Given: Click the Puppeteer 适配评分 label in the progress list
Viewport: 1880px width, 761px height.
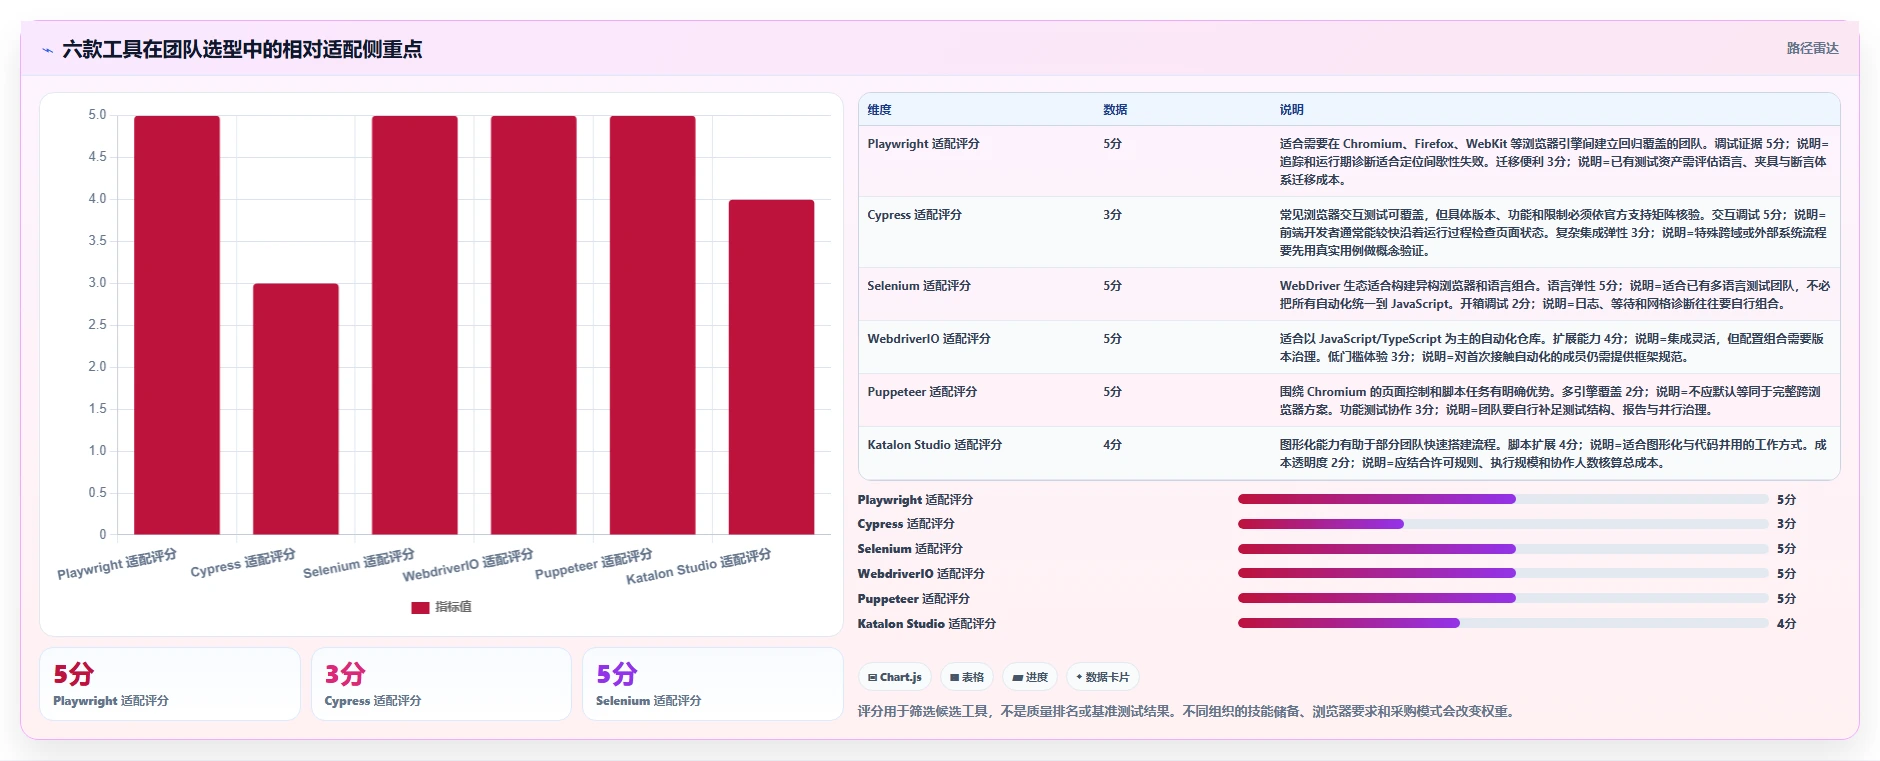Looking at the screenshot, I should click(913, 599).
